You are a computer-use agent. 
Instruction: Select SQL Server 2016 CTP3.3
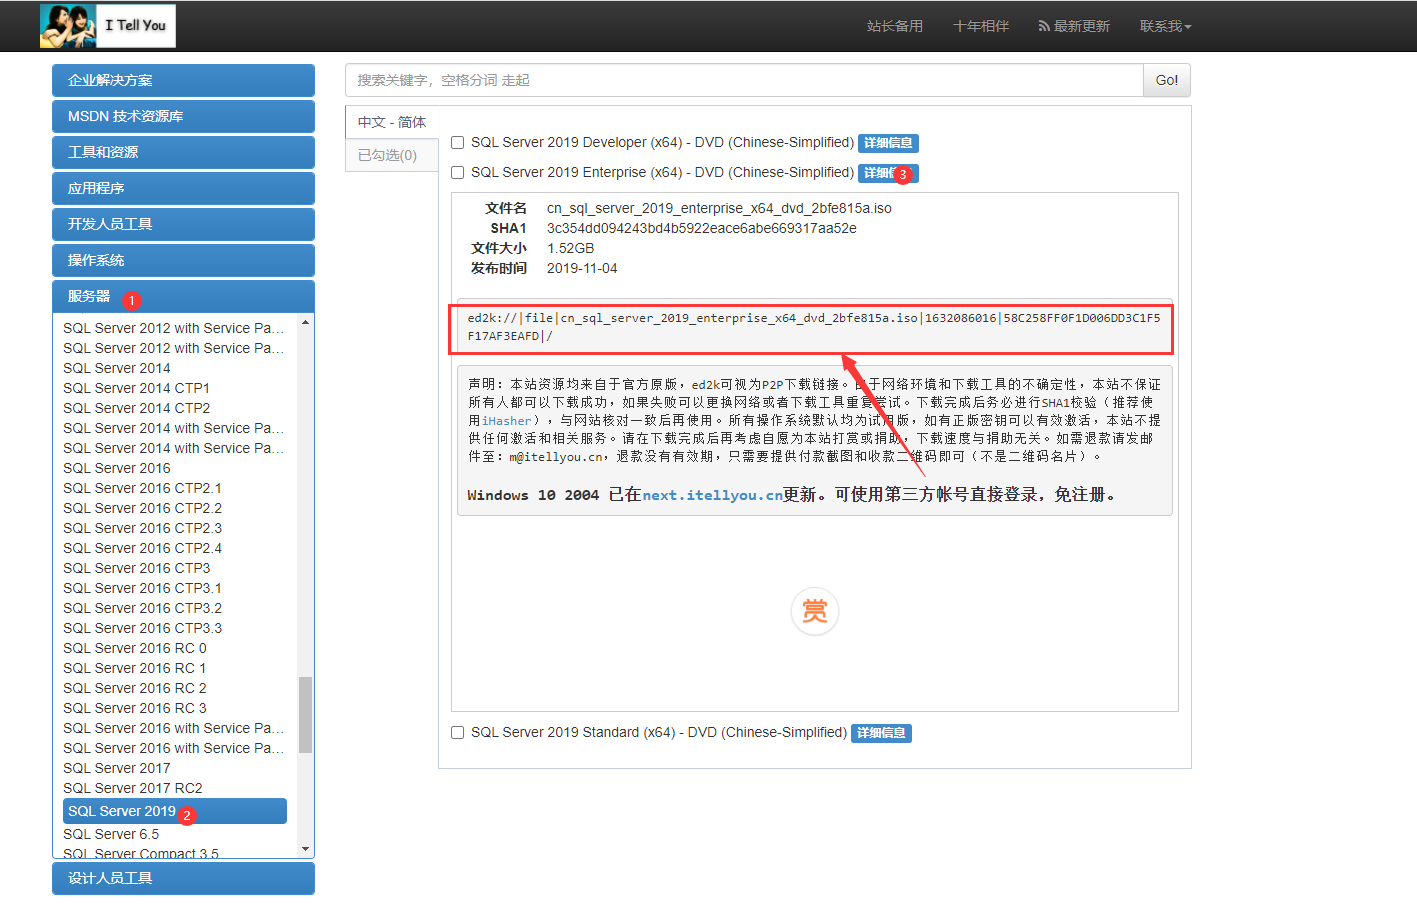point(143,628)
